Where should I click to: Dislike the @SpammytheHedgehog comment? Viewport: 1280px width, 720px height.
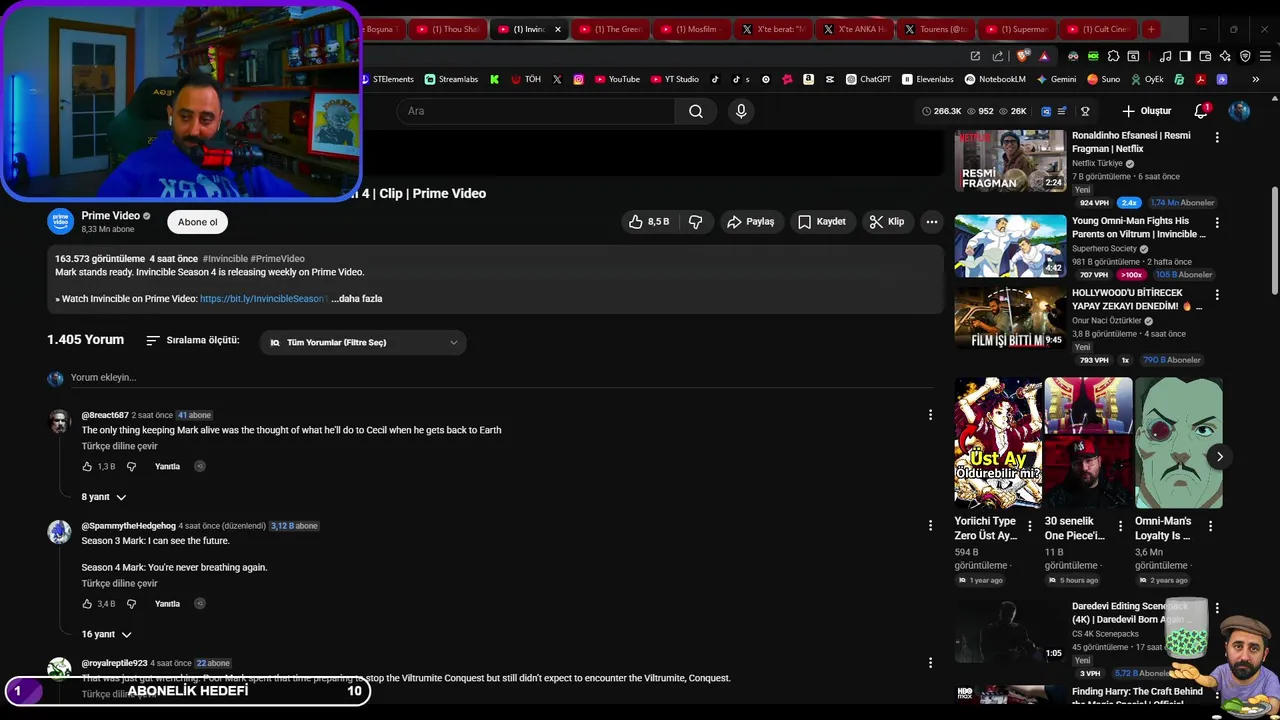pos(131,604)
